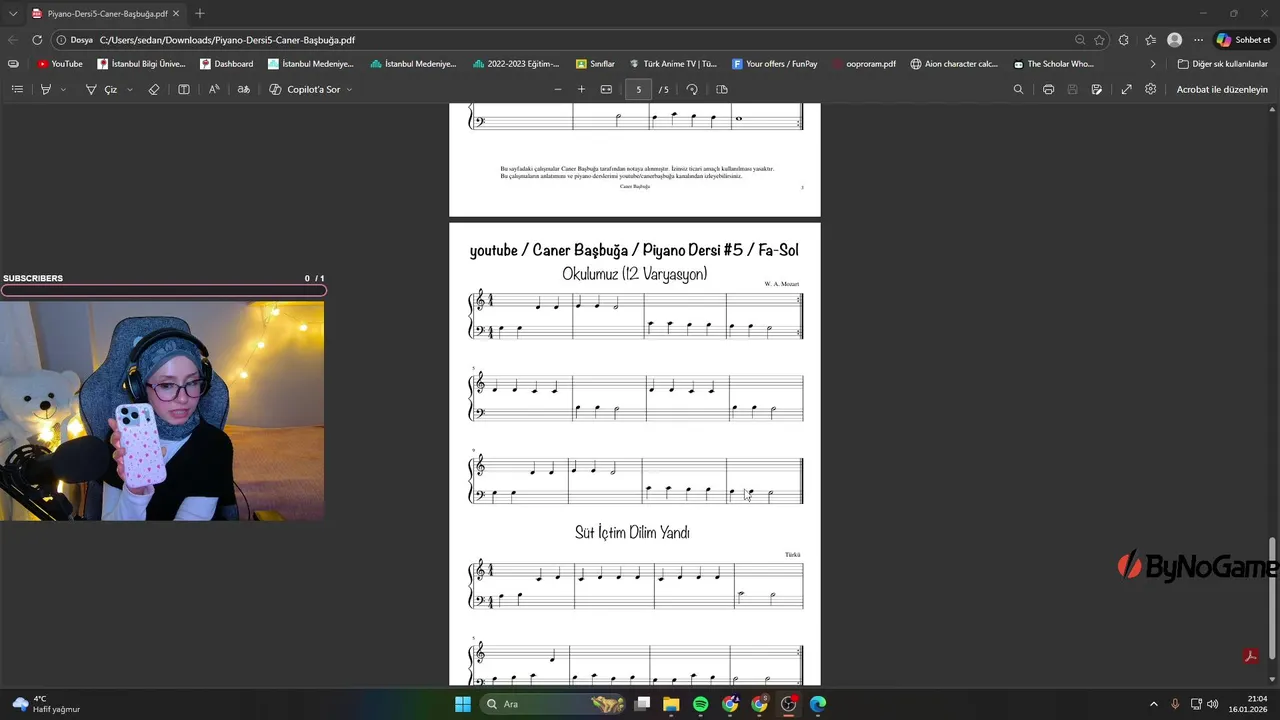Open the PDF table of contents panel

pyautogui.click(x=17, y=89)
